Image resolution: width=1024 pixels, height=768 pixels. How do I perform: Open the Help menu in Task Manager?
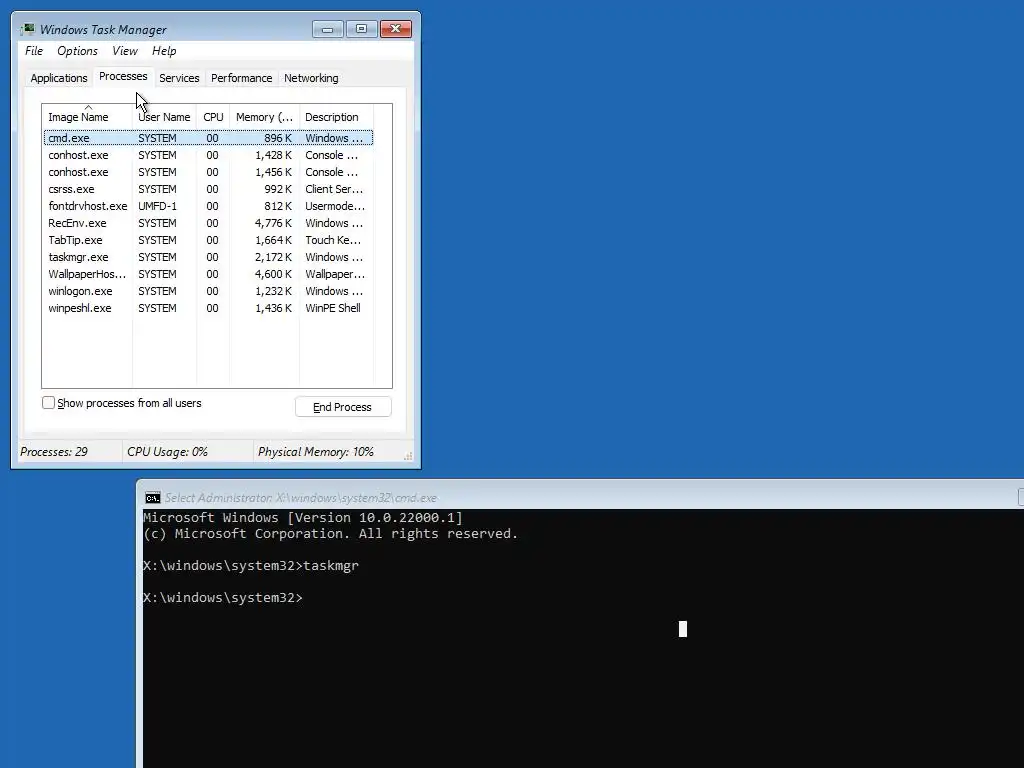tap(164, 51)
